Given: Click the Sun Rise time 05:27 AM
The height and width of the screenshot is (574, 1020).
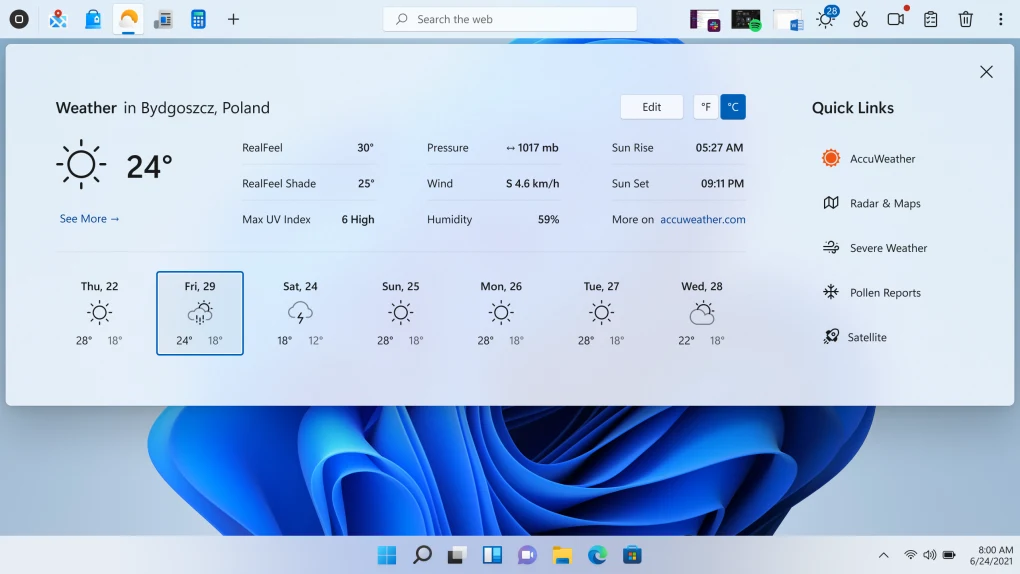Looking at the screenshot, I should [719, 148].
